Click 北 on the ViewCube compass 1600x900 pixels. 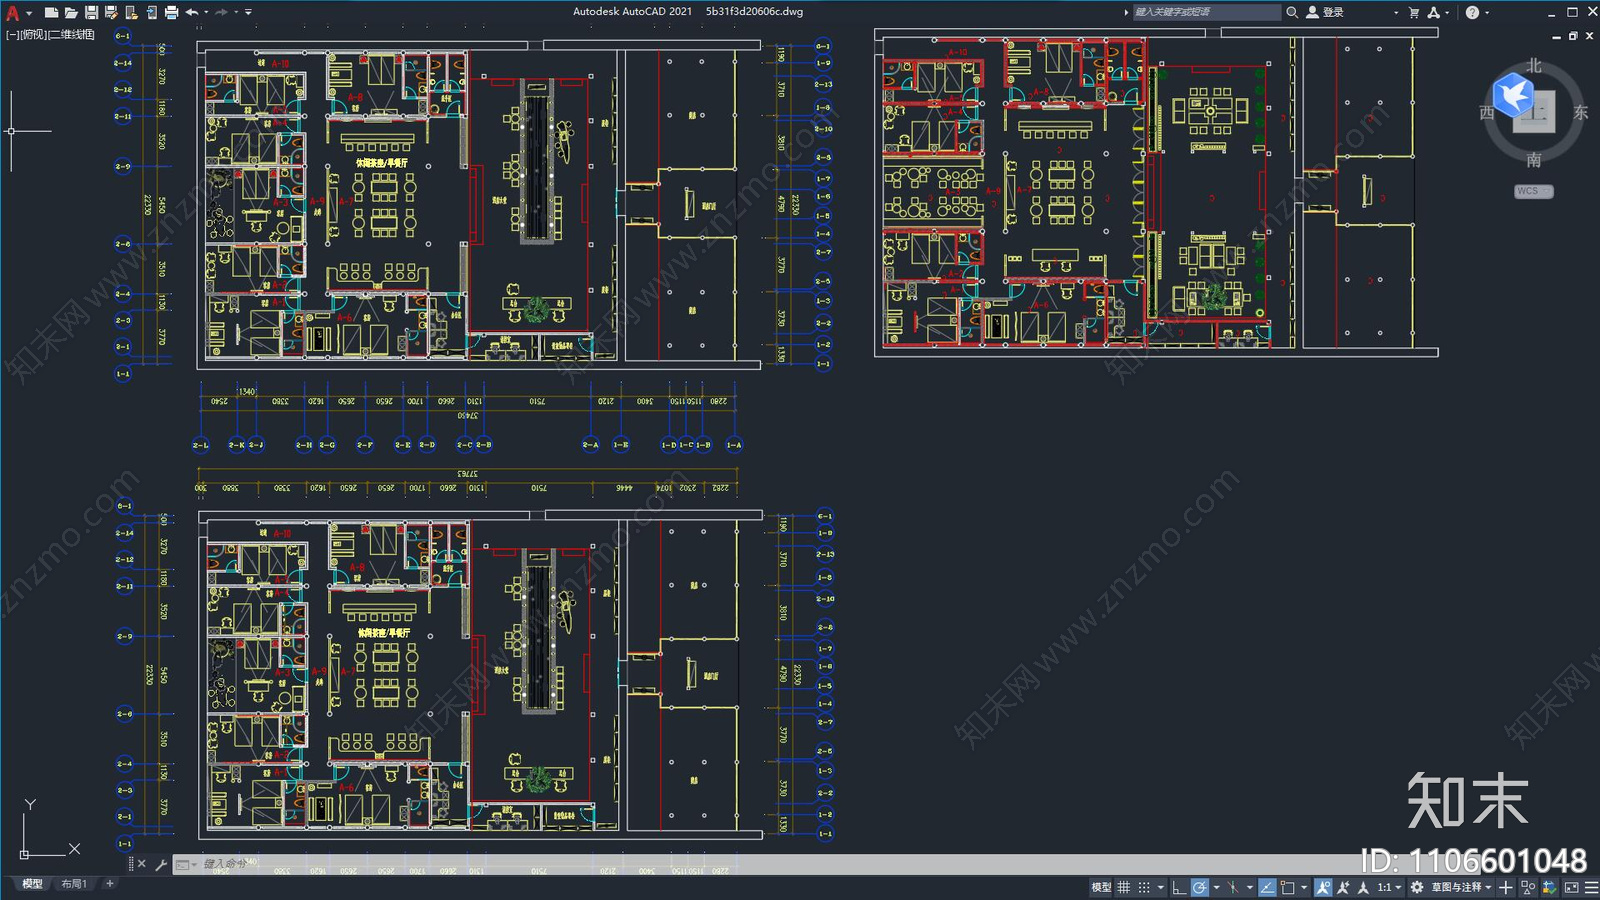click(1534, 66)
